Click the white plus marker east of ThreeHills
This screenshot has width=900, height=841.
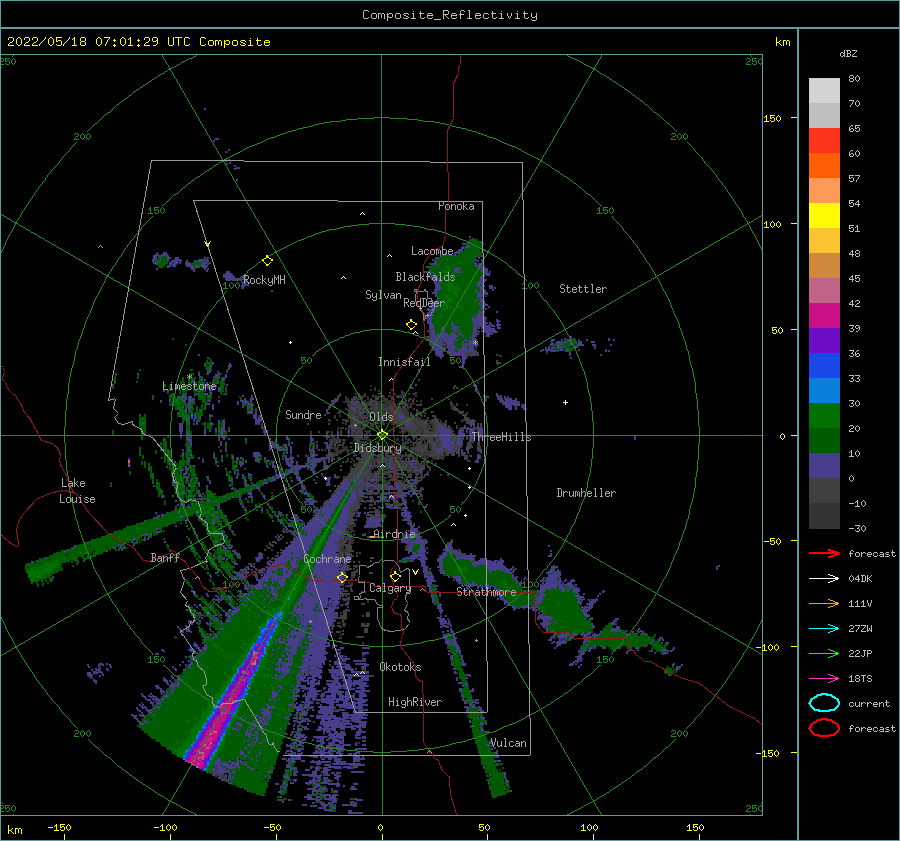point(565,402)
